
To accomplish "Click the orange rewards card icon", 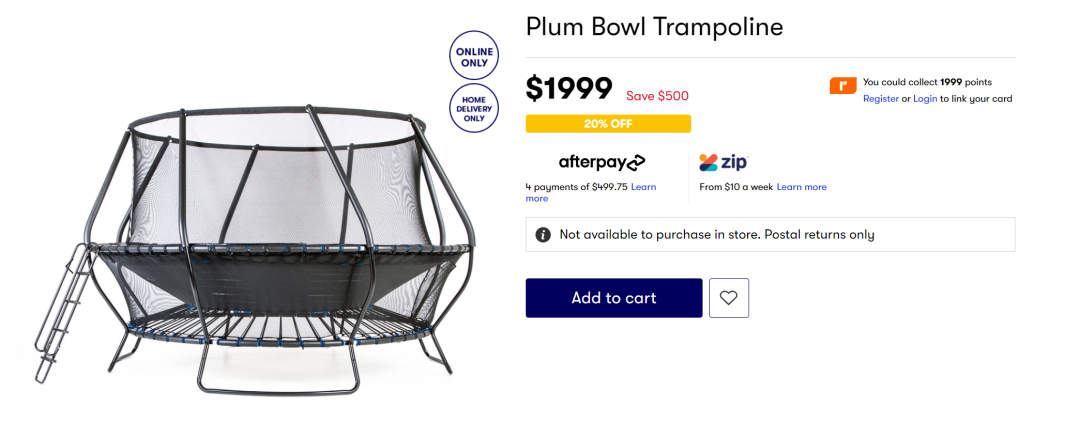I will point(843,86).
